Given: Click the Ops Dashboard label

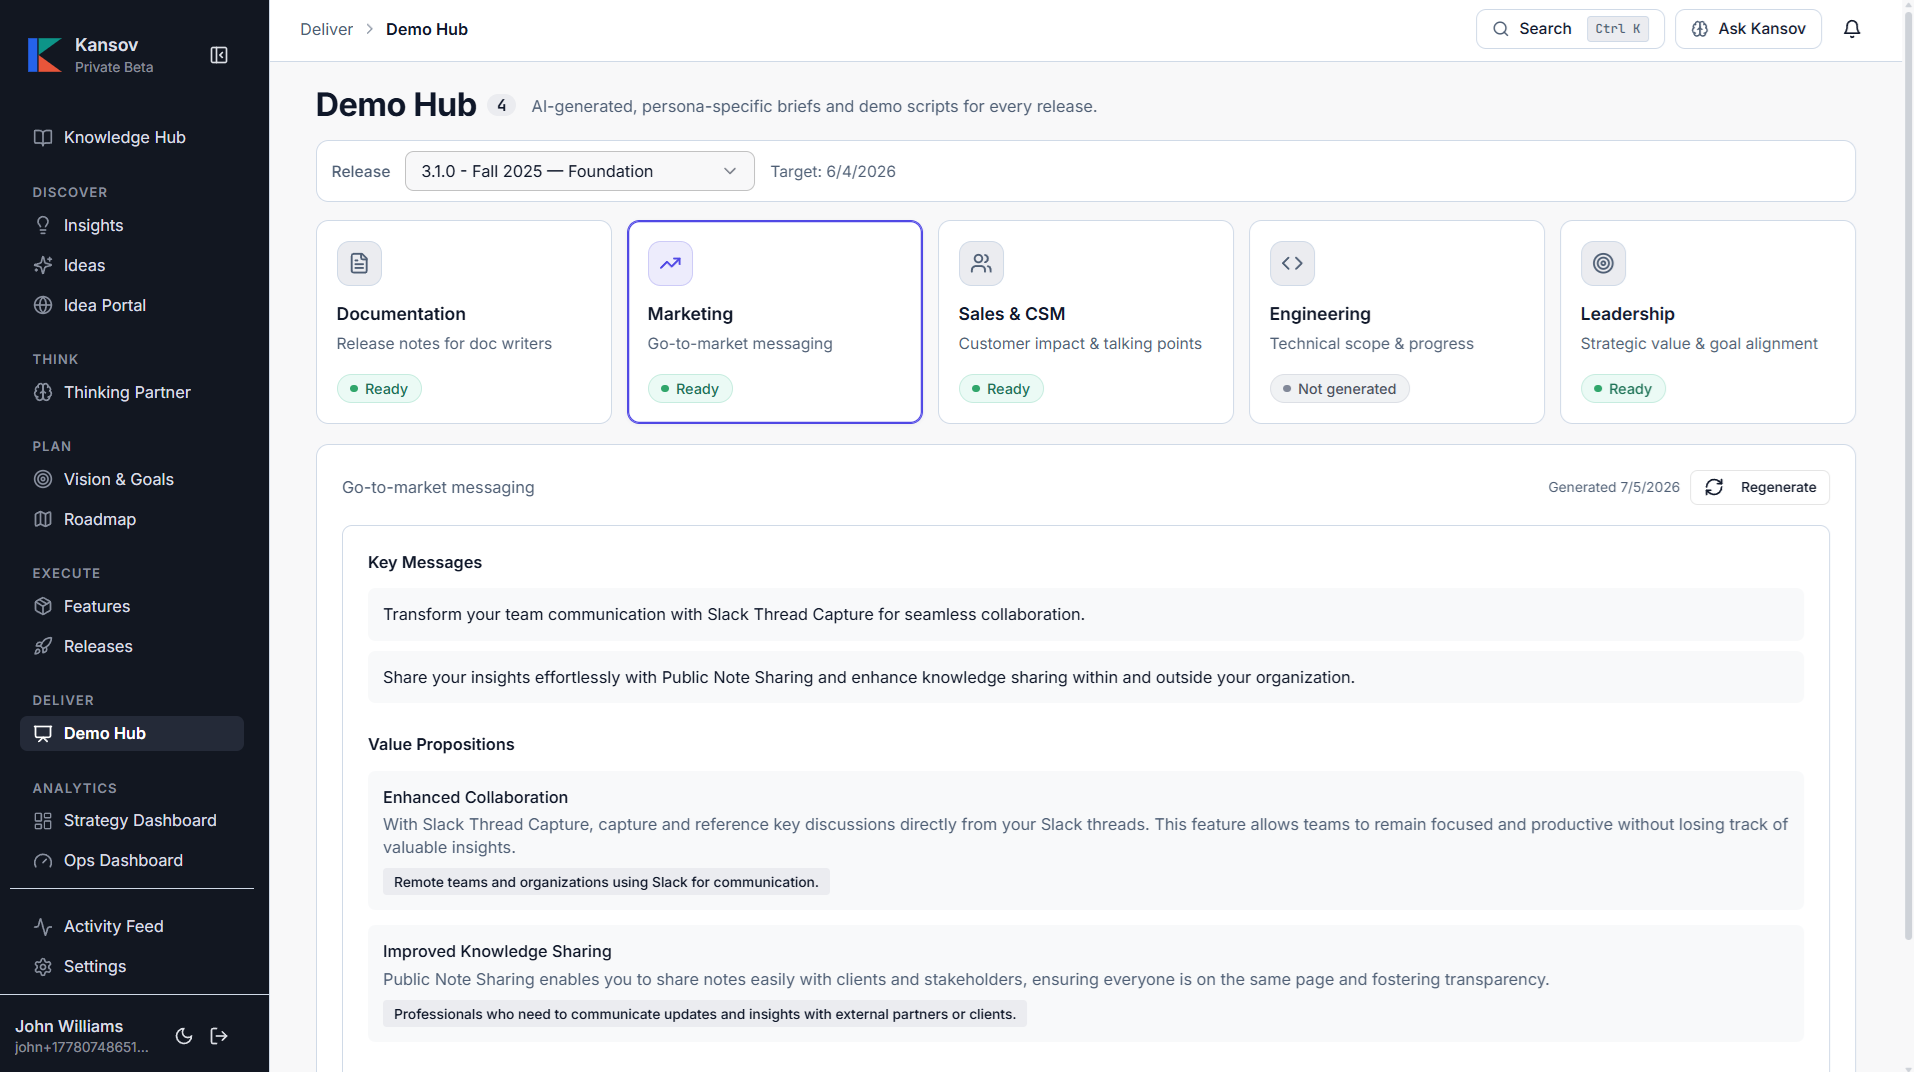Looking at the screenshot, I should 123,861.
